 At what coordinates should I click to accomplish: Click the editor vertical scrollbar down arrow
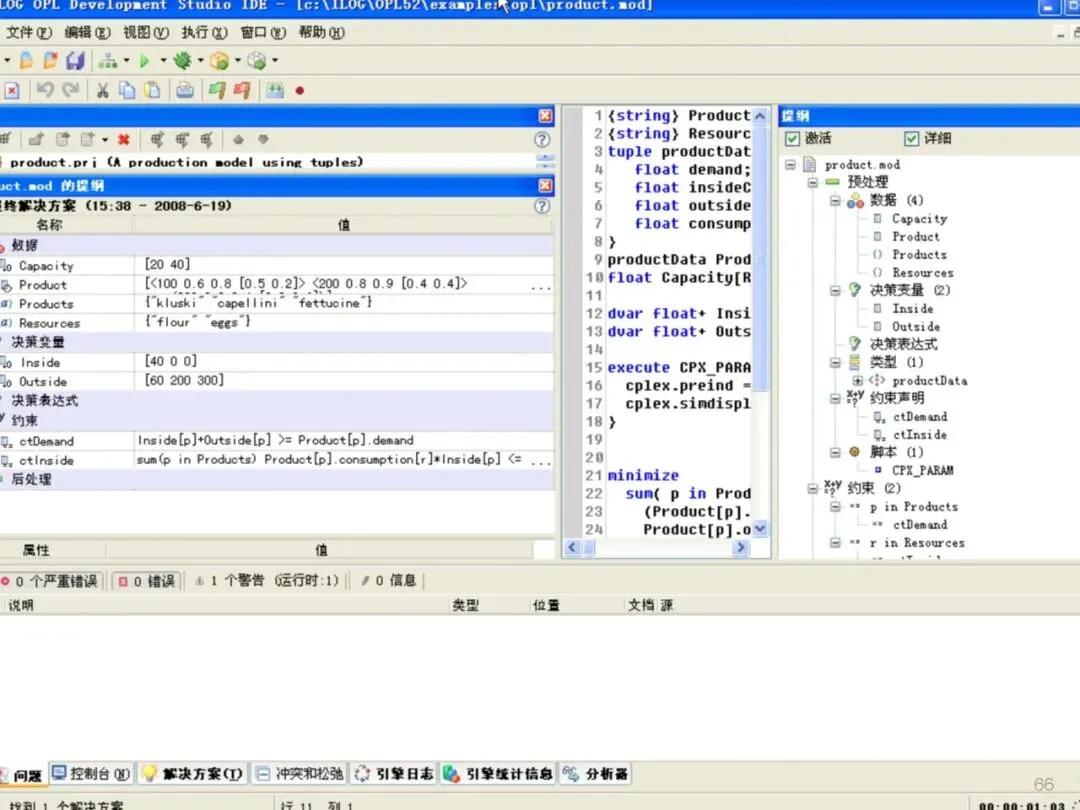click(760, 529)
